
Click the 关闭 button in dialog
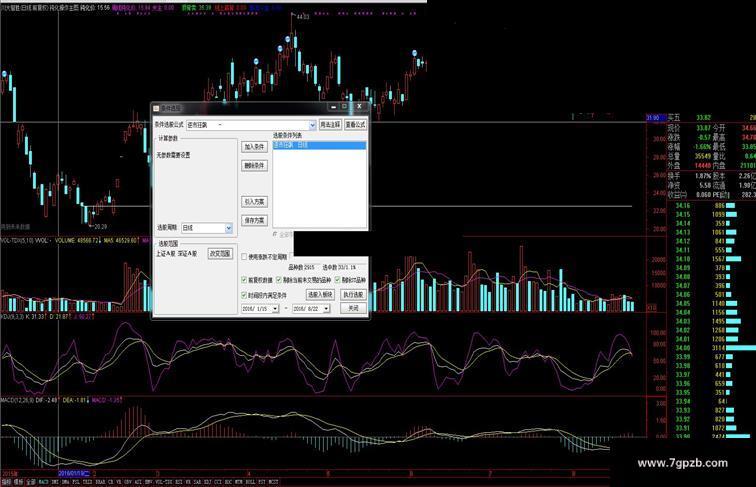tap(353, 308)
